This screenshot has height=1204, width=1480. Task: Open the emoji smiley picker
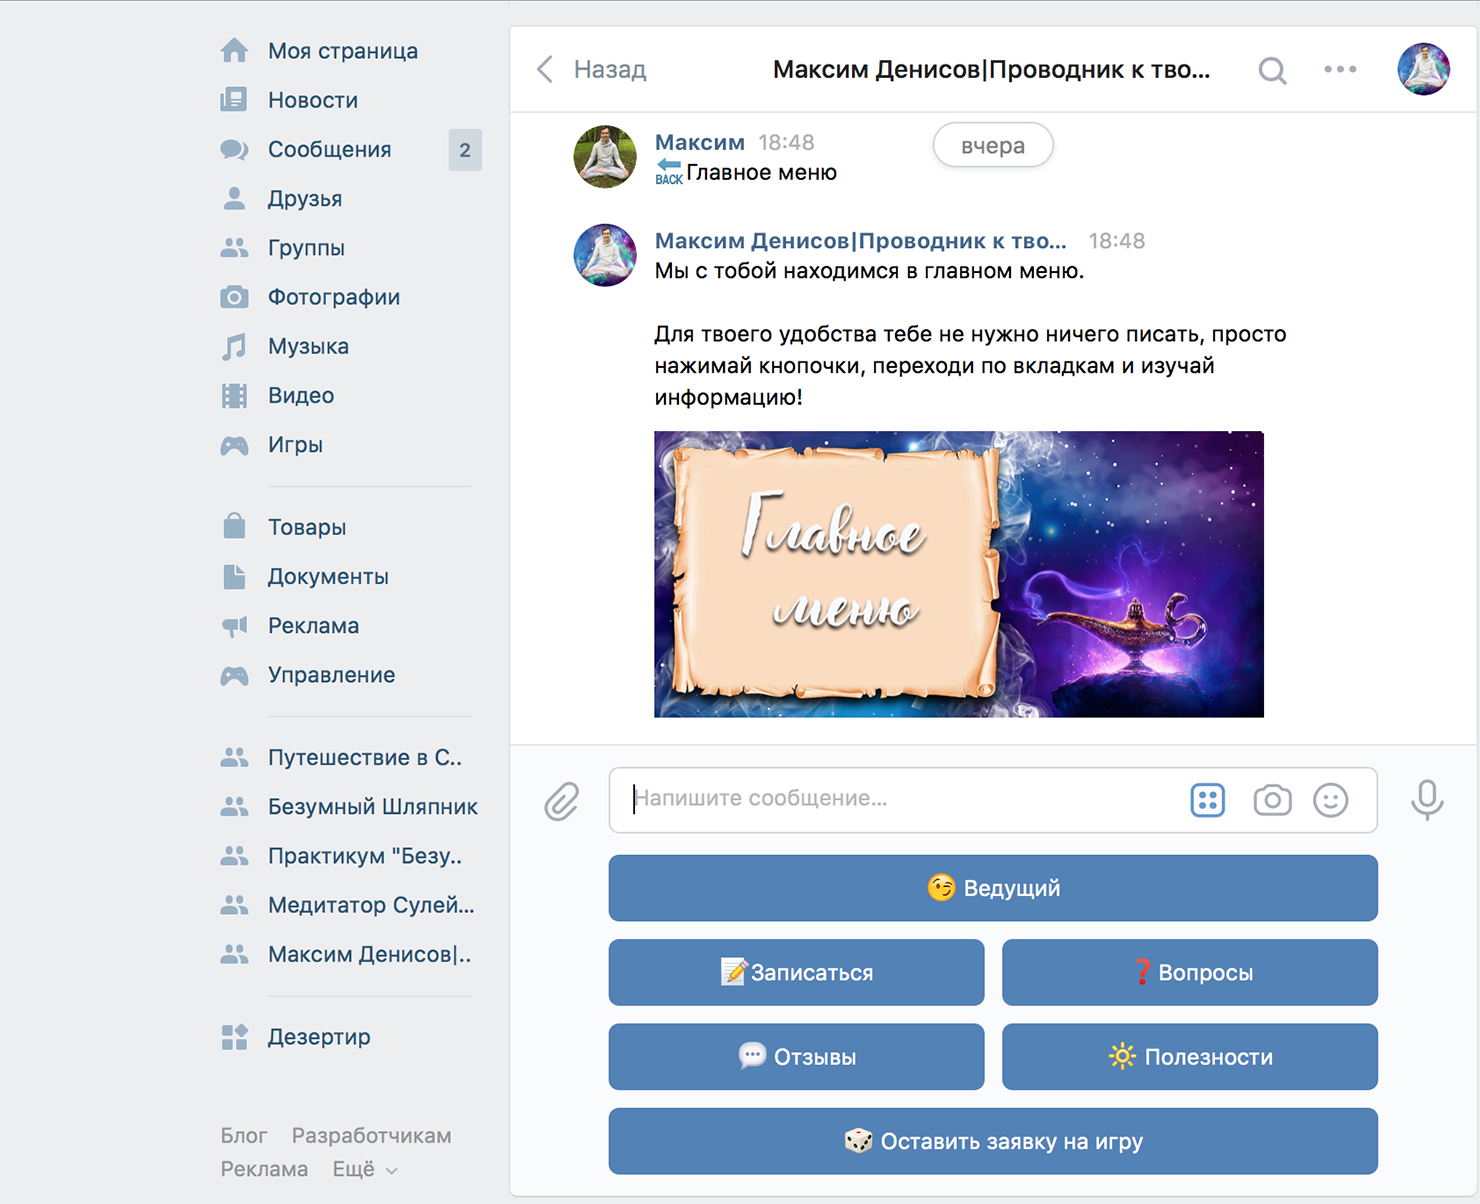click(1331, 800)
